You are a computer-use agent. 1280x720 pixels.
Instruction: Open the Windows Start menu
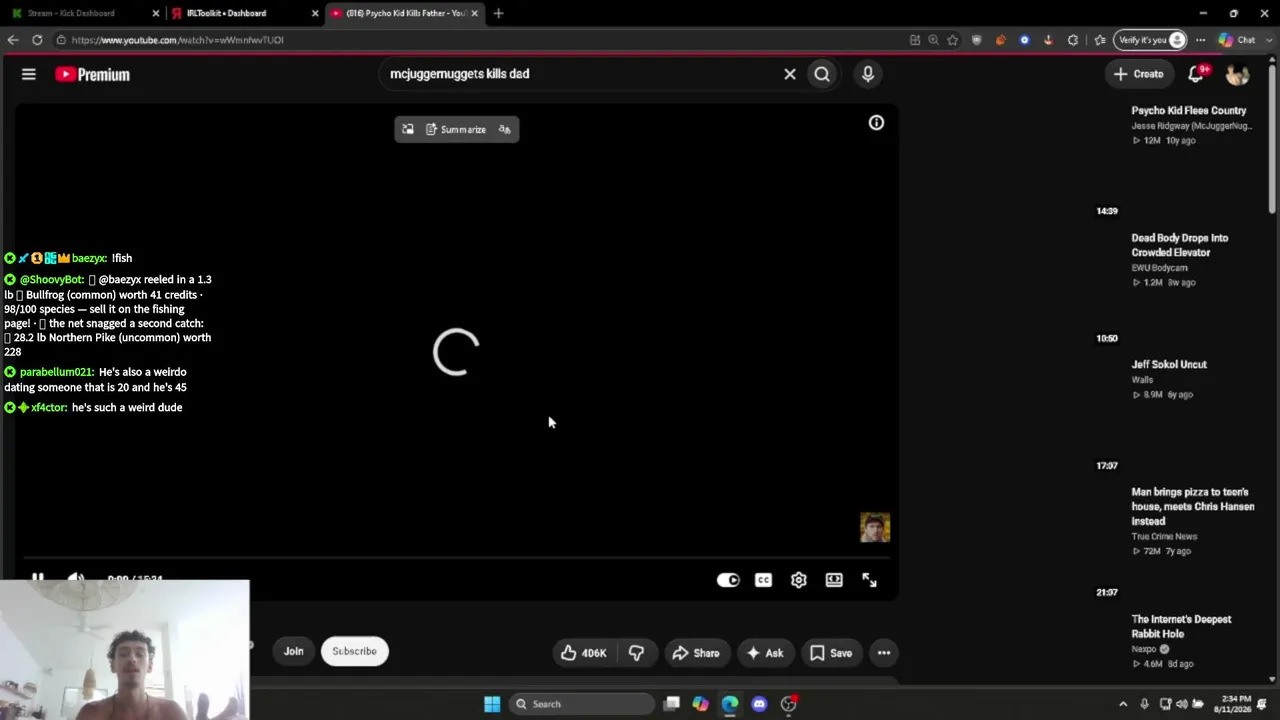coord(492,704)
